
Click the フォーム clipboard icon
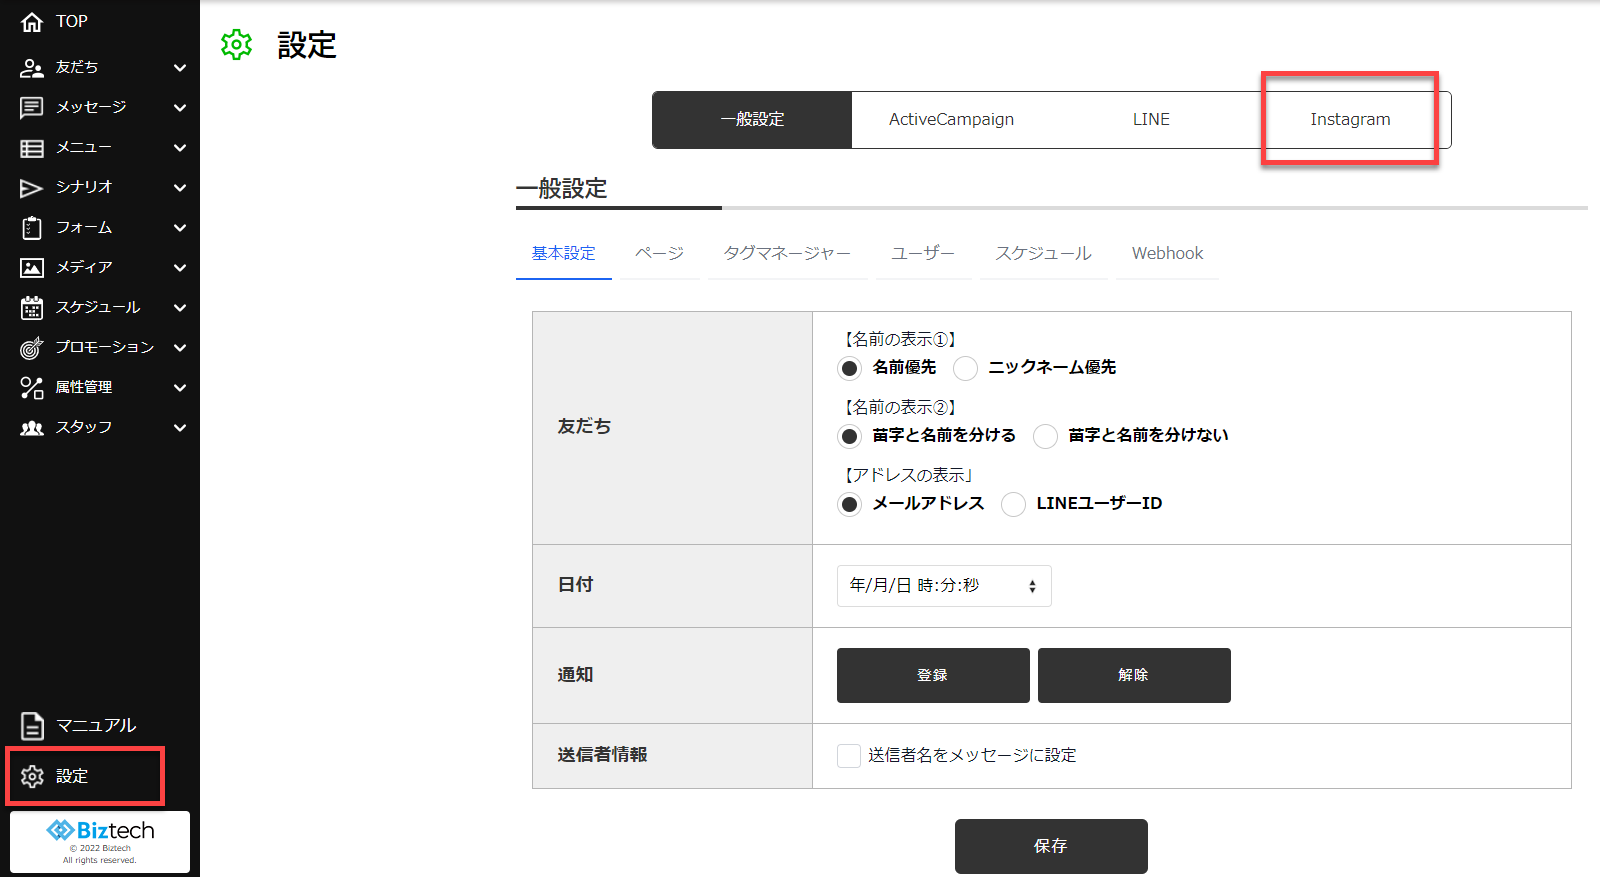[32, 228]
